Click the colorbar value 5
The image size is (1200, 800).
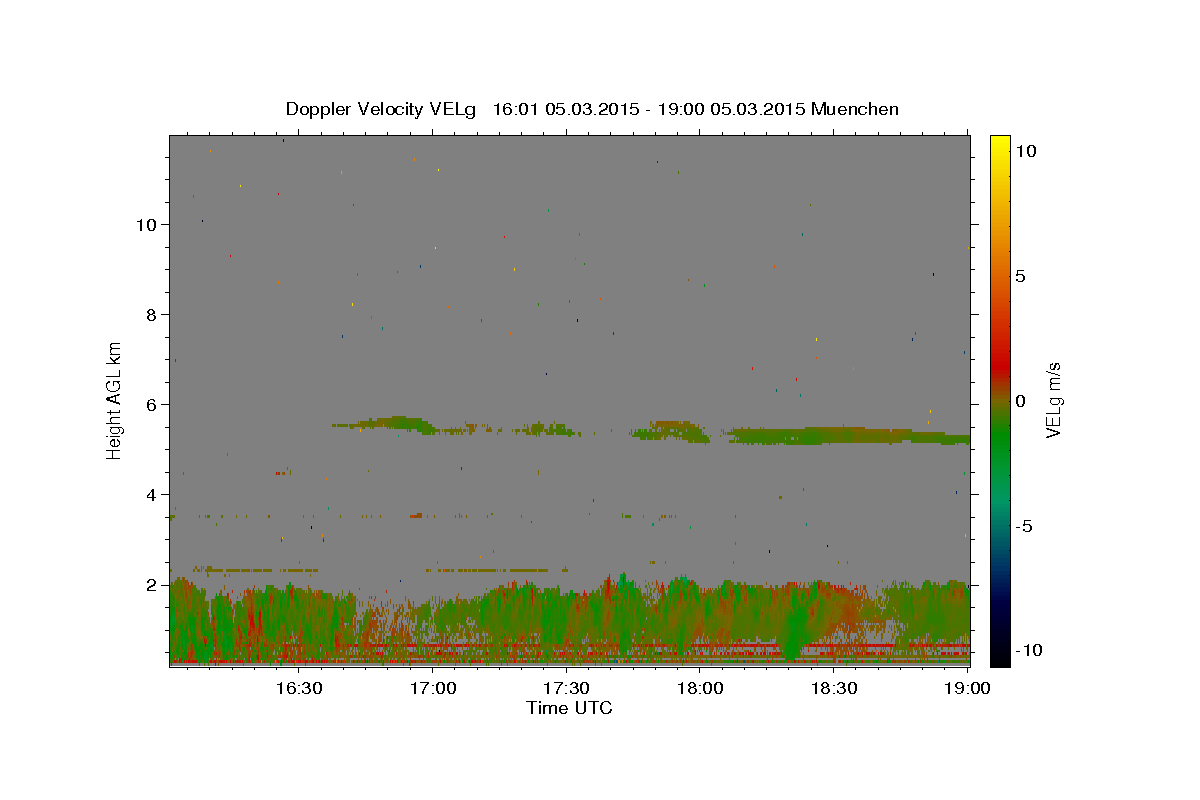click(1020, 276)
